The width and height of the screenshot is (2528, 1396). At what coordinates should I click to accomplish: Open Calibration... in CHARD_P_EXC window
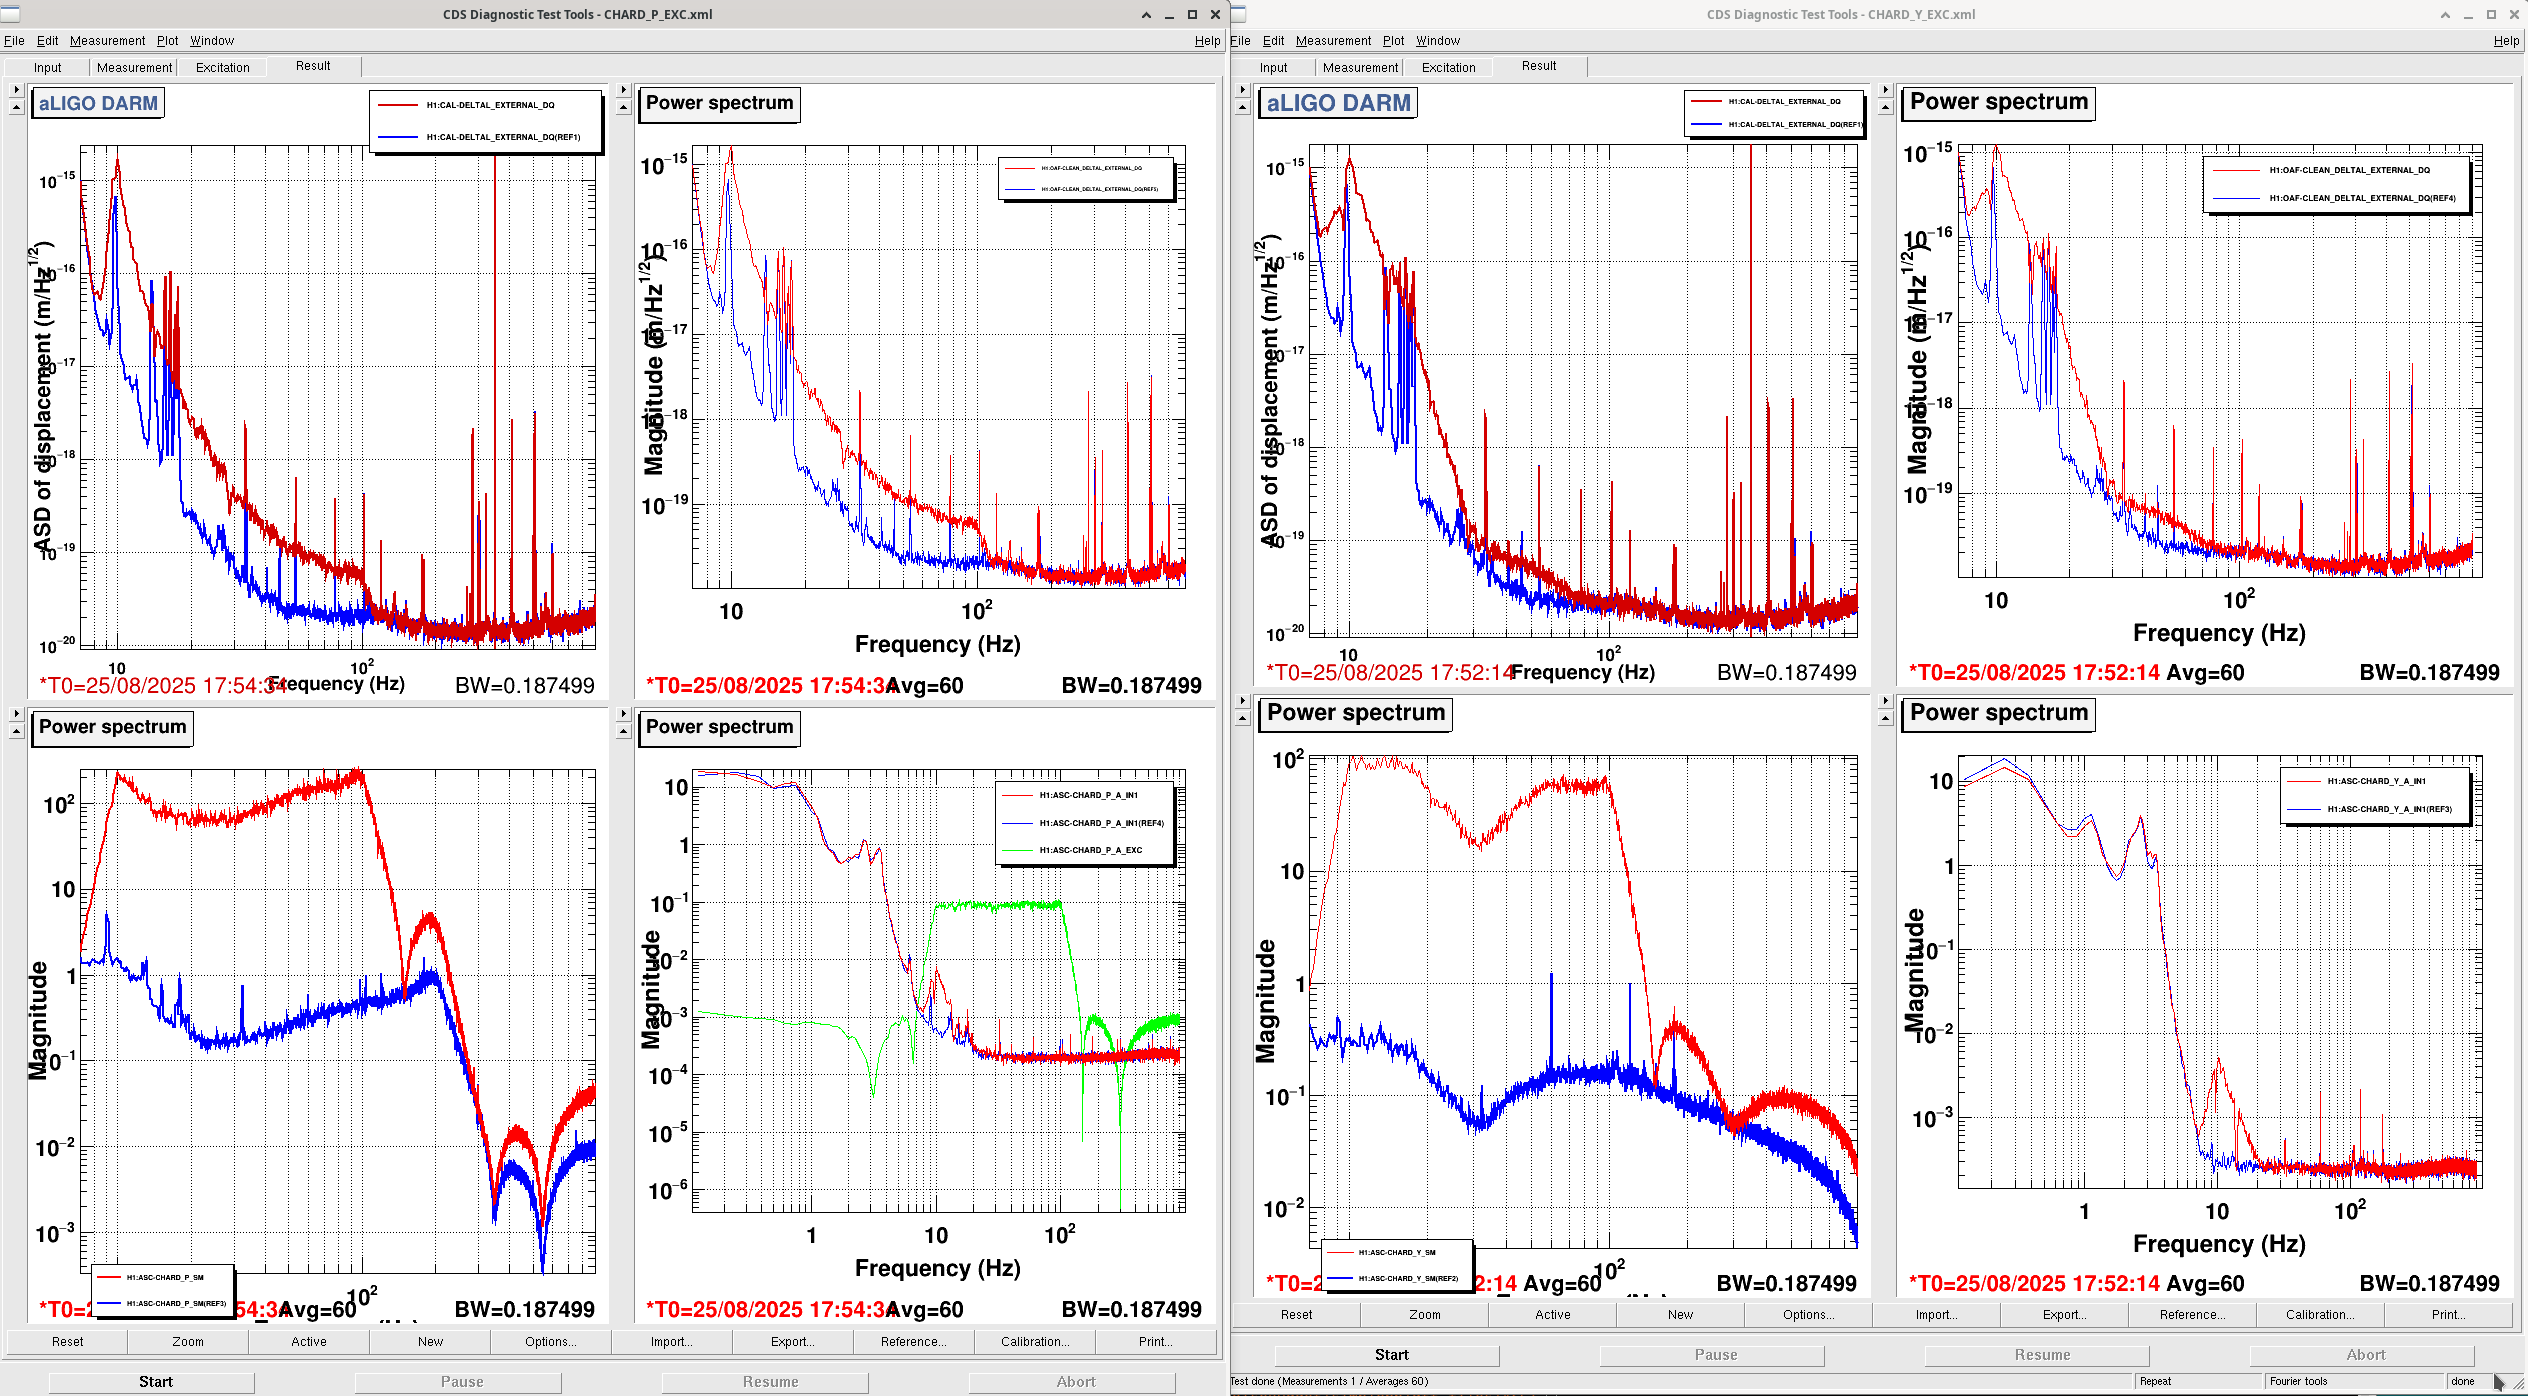point(1035,1341)
